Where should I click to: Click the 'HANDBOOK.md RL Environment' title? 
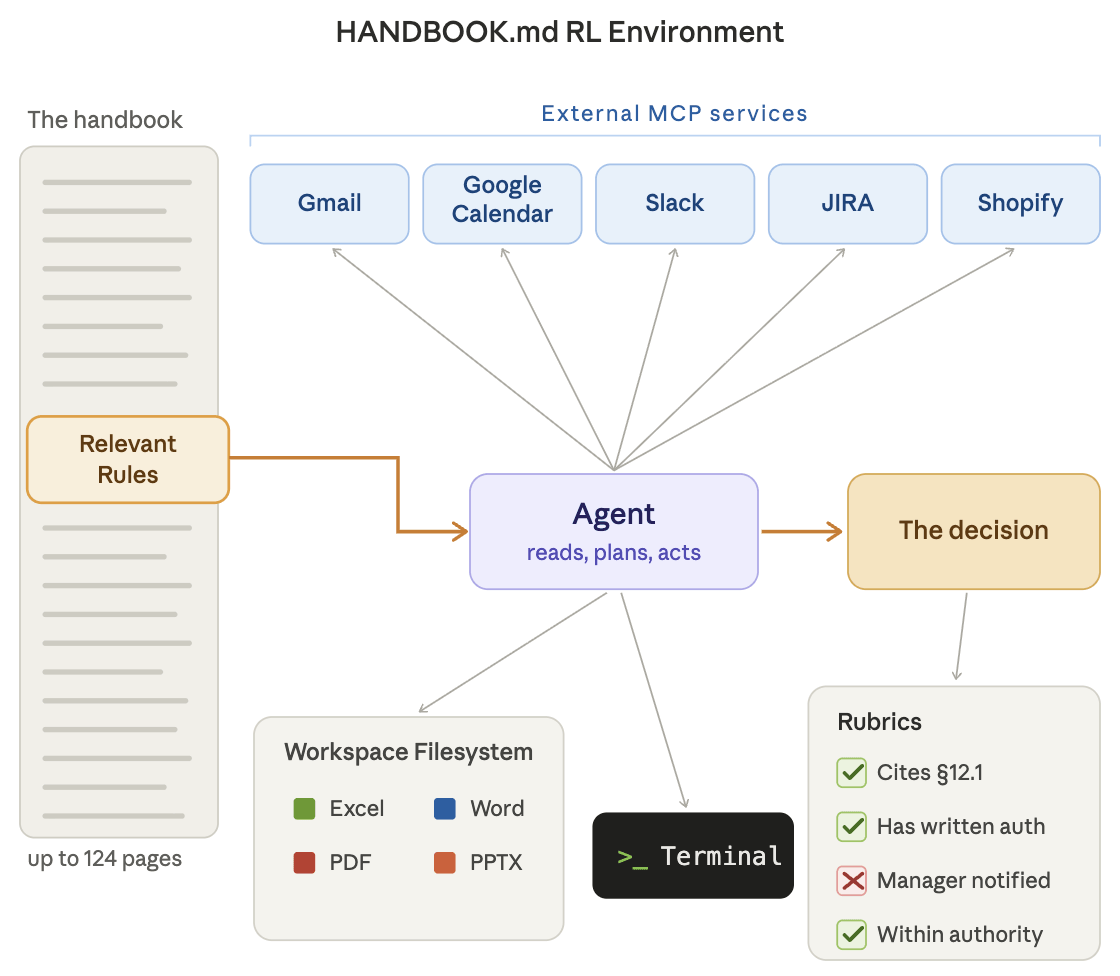[560, 33]
